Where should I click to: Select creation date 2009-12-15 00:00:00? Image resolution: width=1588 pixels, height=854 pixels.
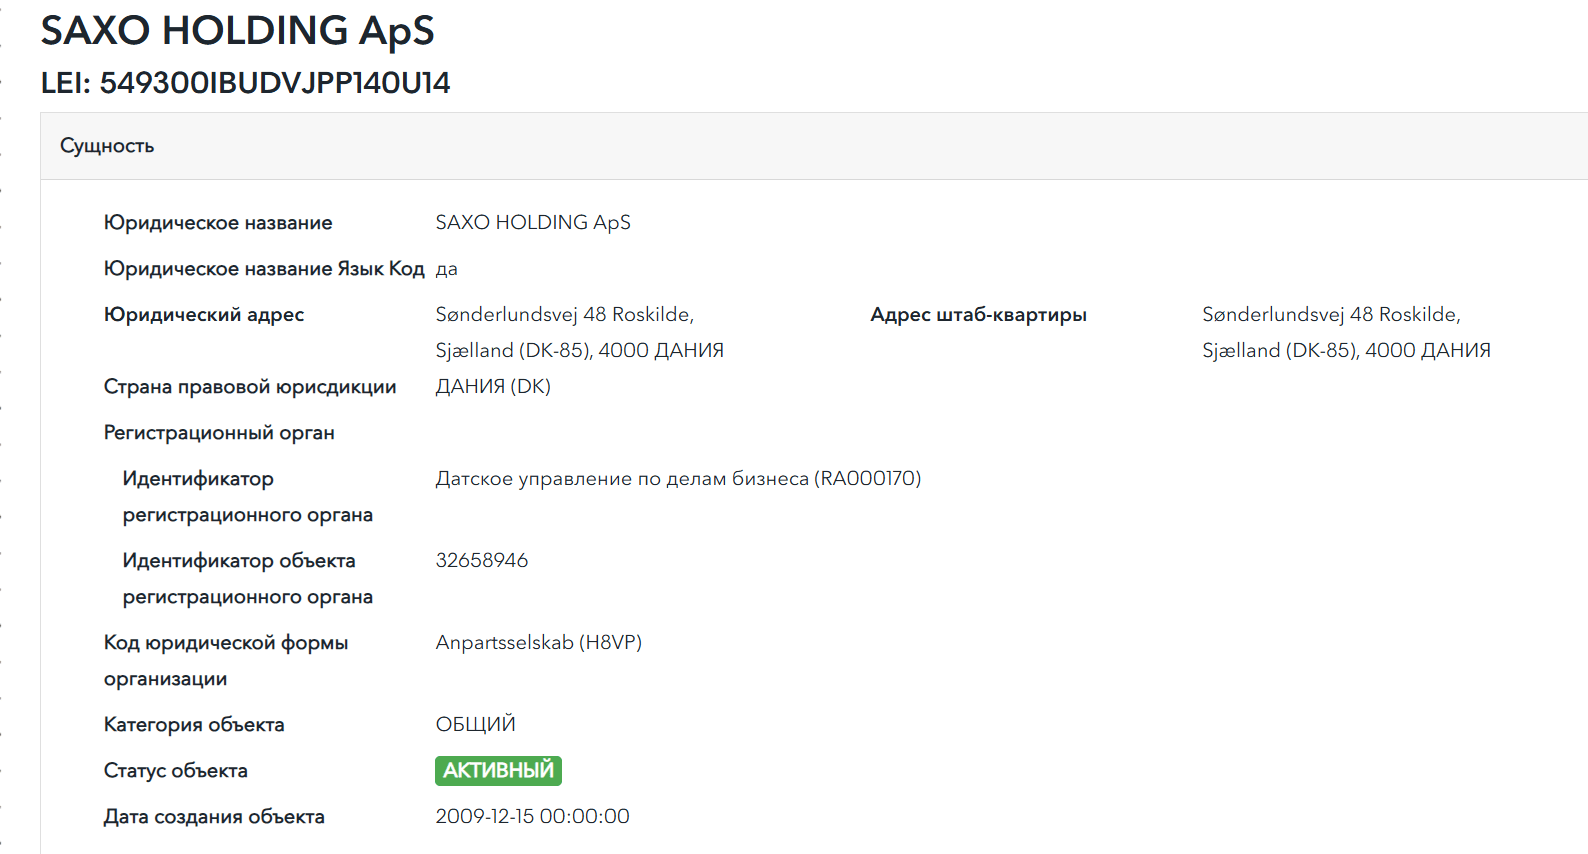(532, 817)
